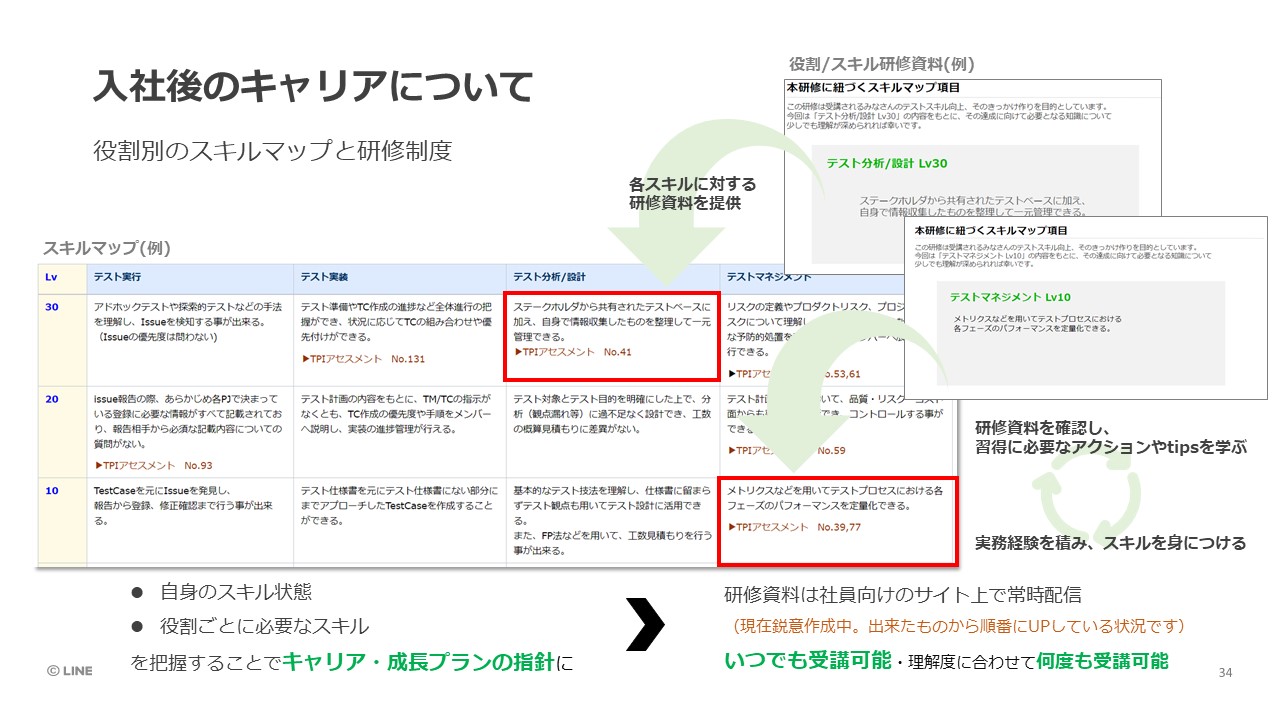Click green text キャリア・成長プランの指針
This screenshot has height=720, width=1280.
[419, 661]
